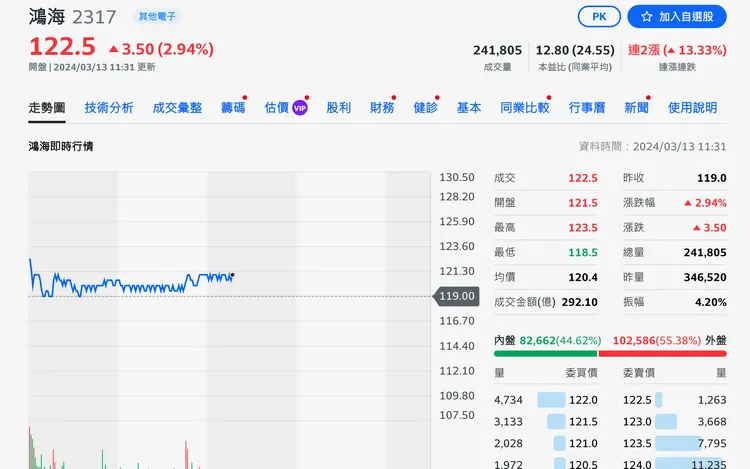This screenshot has height=469, width=750.
Task: Open the 估價 tab
Action: pos(276,108)
